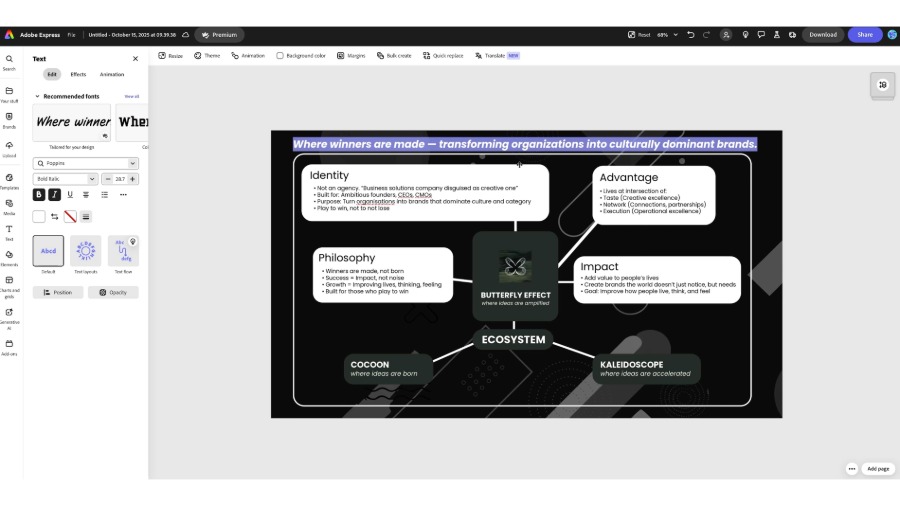Click the Share button
The height and width of the screenshot is (506, 900).
point(865,34)
